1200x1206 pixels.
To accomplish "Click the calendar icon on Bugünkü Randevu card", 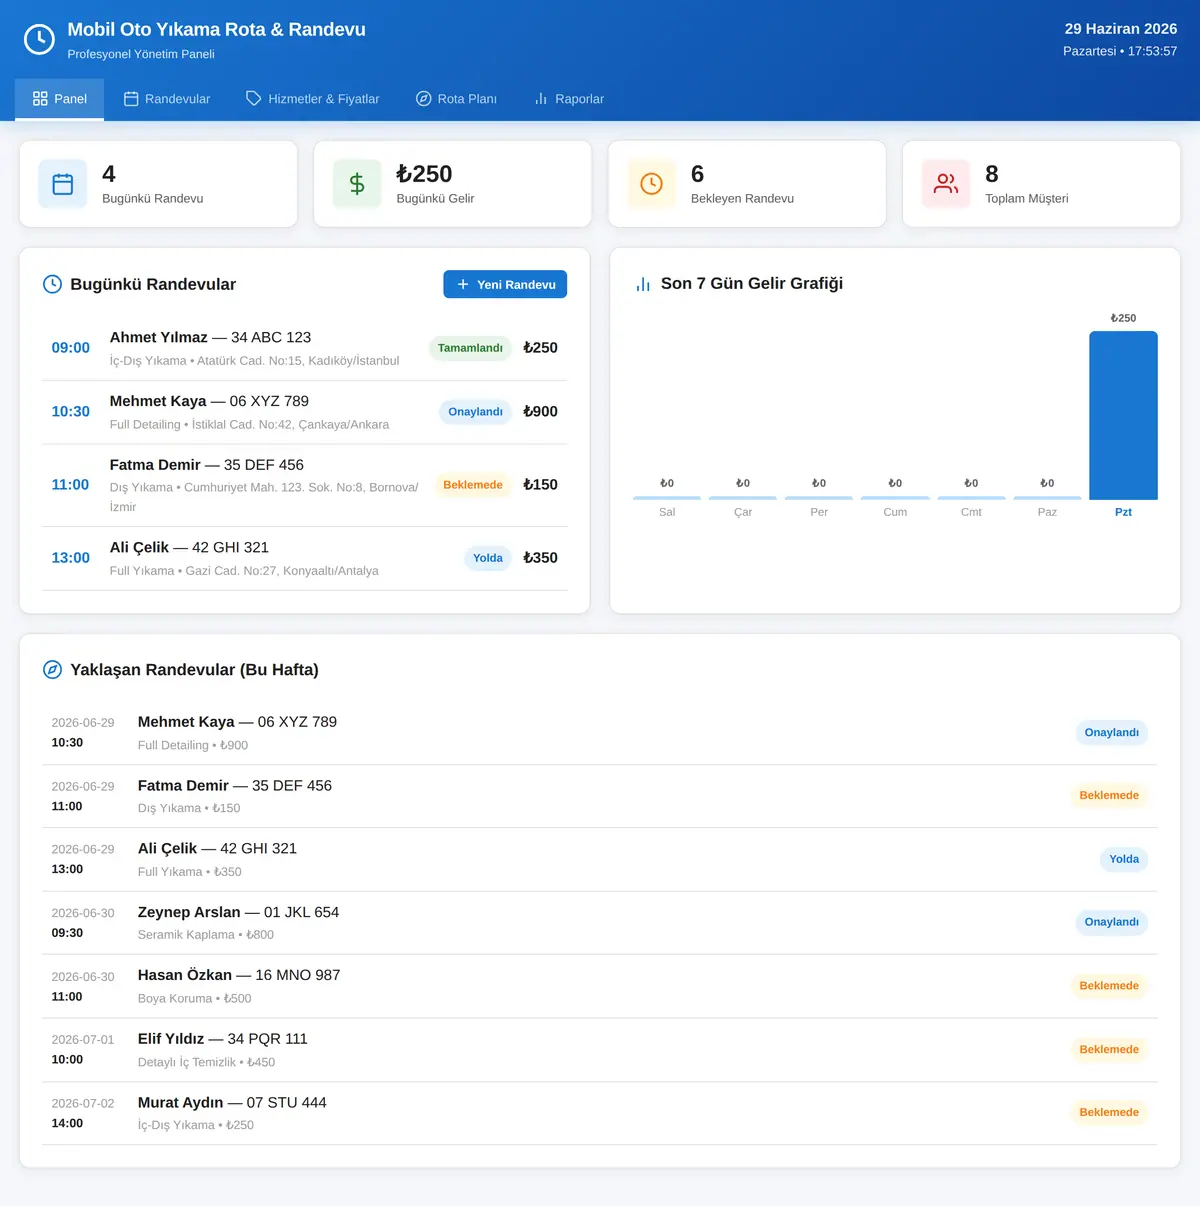I will click(x=63, y=184).
